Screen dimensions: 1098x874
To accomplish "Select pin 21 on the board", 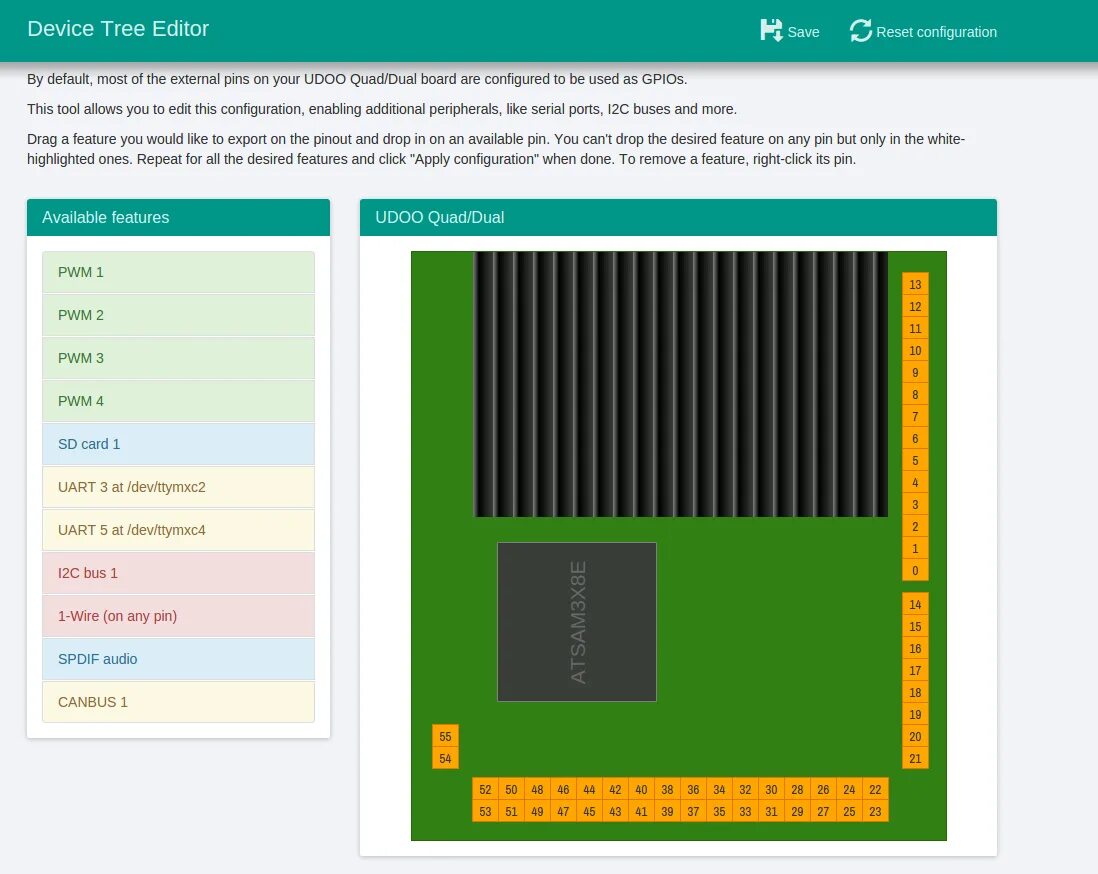I will click(x=915, y=758).
